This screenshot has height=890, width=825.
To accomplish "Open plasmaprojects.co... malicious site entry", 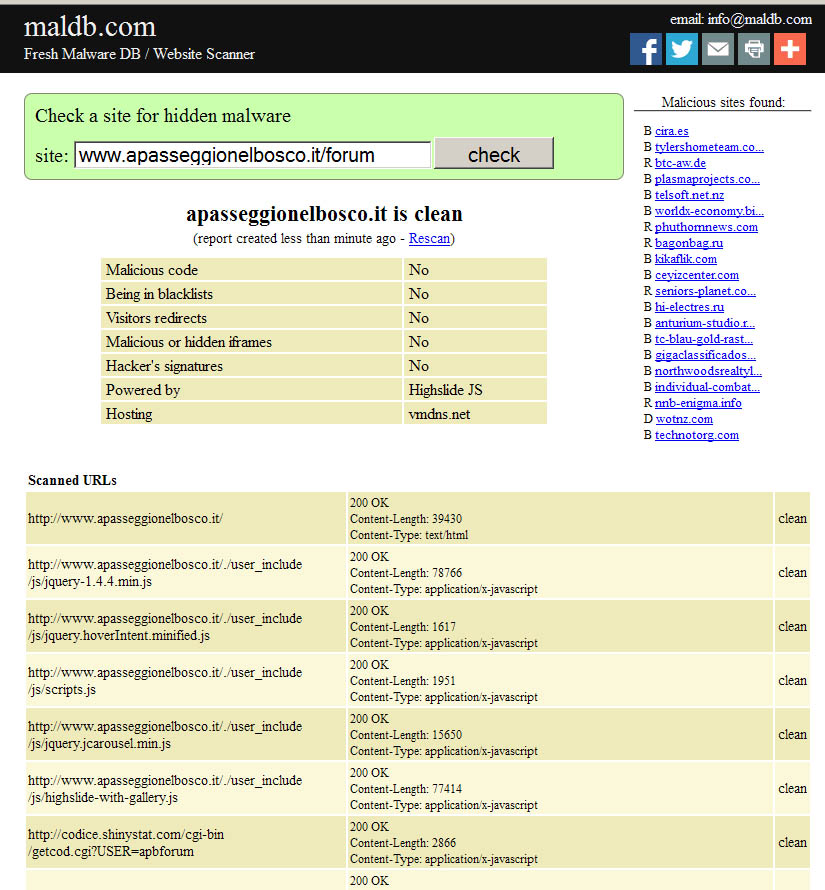I will coord(707,179).
